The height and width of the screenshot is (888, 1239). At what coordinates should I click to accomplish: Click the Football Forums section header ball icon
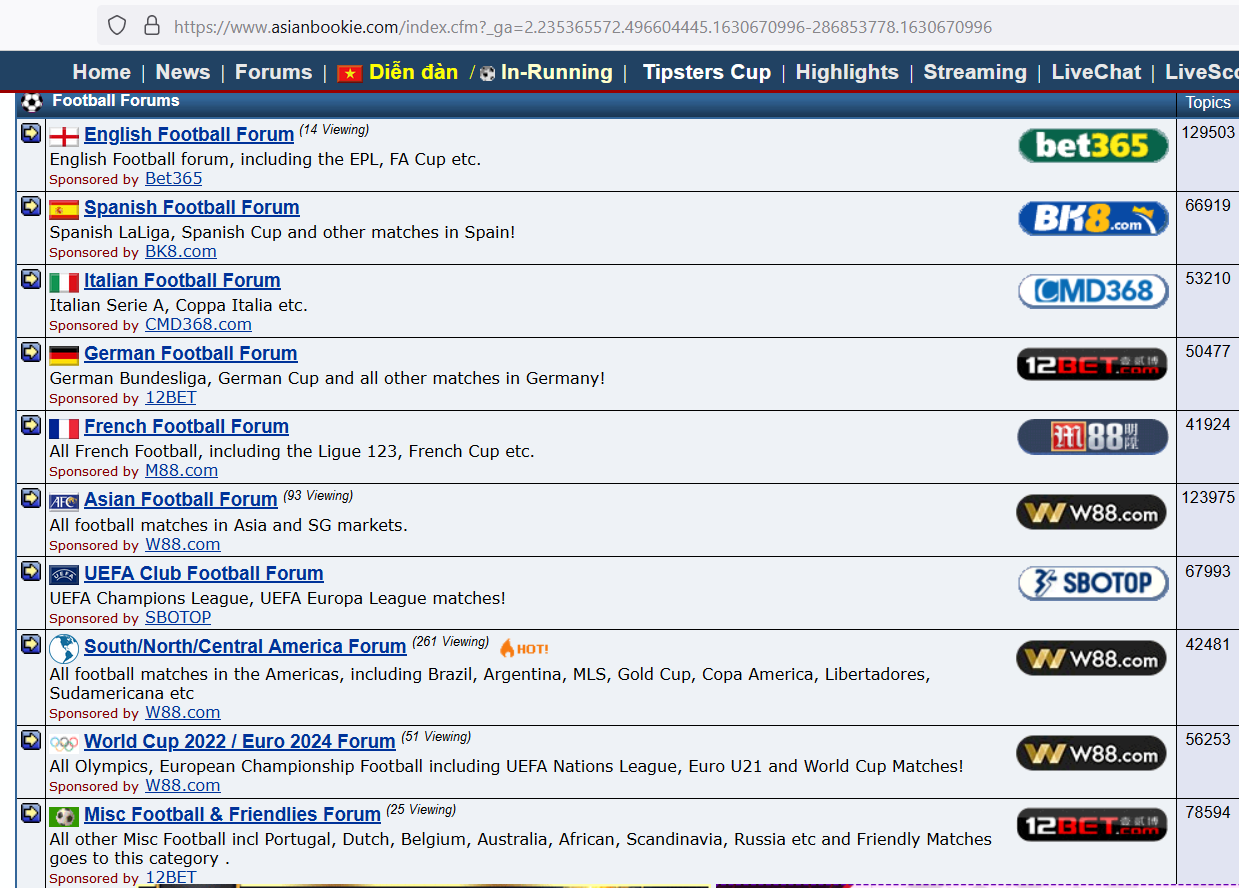pyautogui.click(x=32, y=101)
